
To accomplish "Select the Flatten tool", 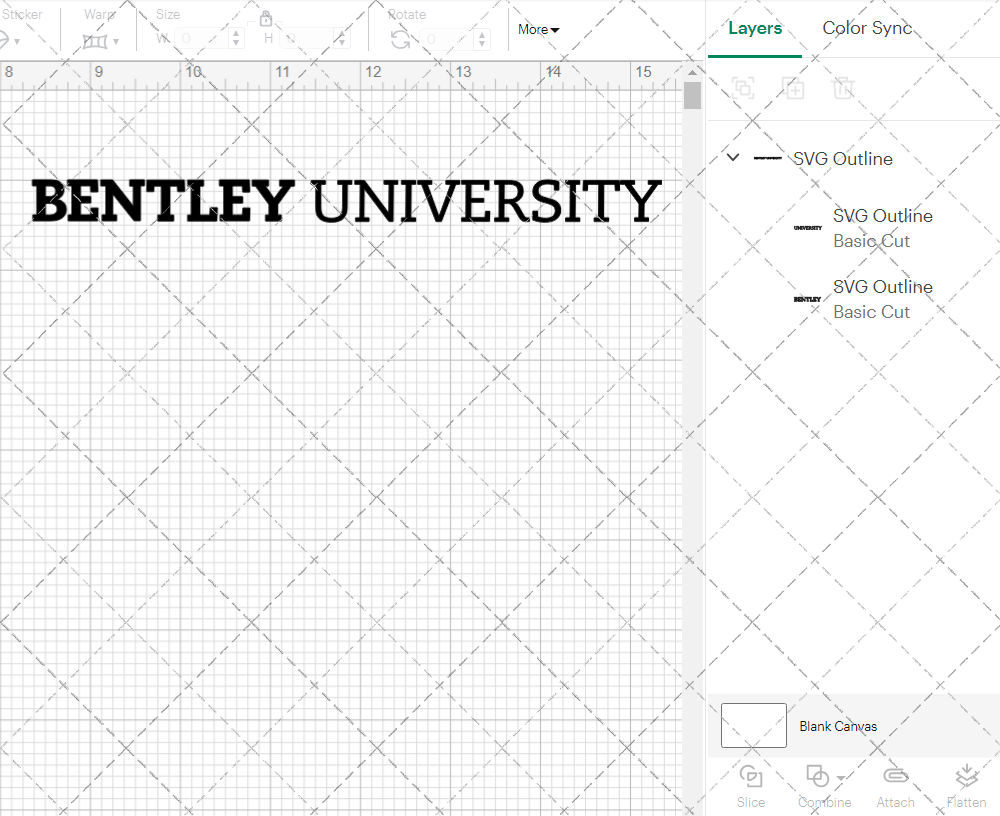I will 967,786.
